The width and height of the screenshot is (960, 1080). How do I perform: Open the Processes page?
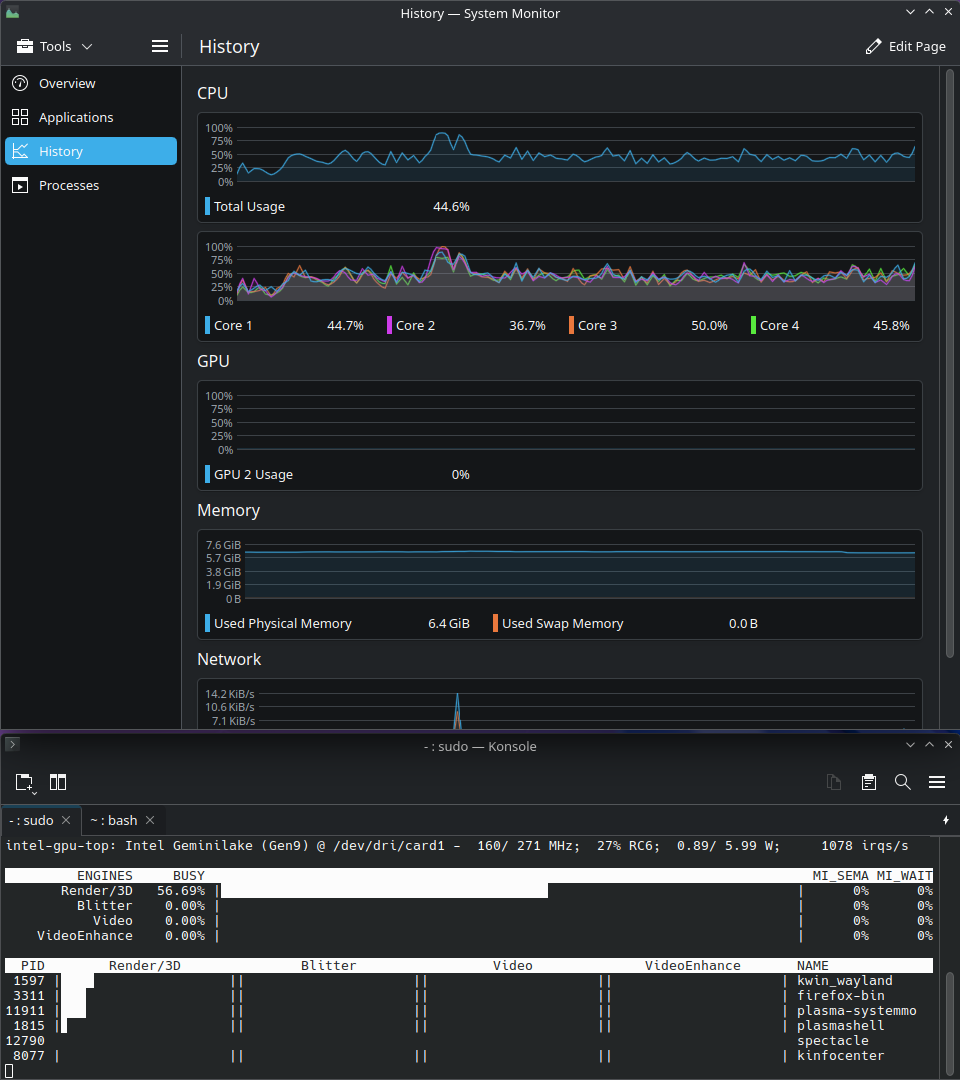point(69,186)
